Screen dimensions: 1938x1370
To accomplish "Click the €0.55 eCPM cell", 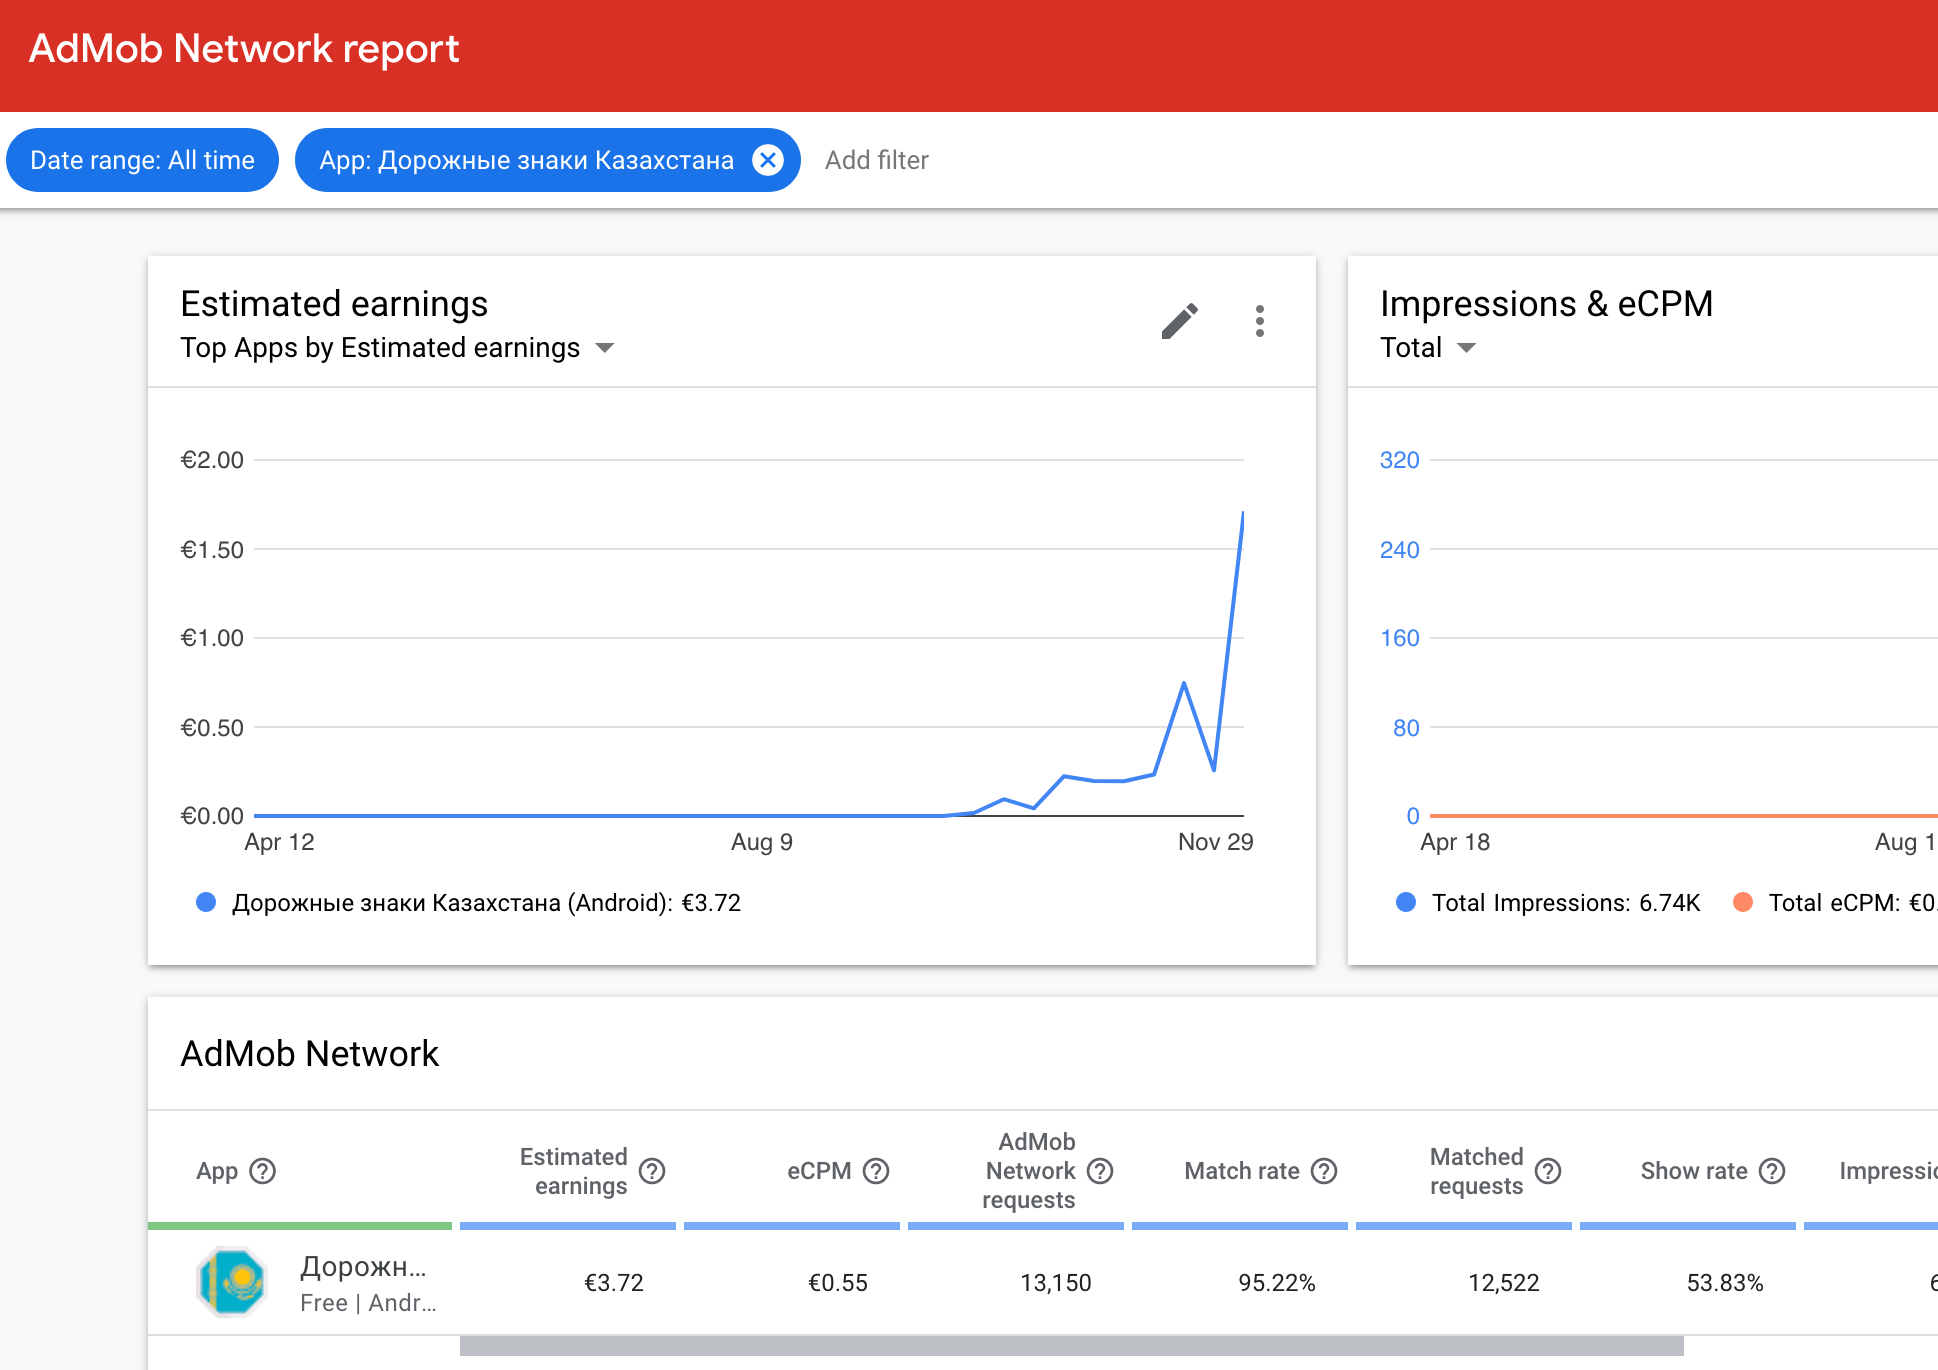I will coord(838,1283).
